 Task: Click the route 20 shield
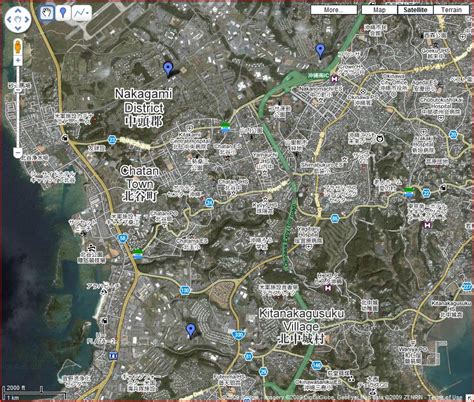point(453,135)
